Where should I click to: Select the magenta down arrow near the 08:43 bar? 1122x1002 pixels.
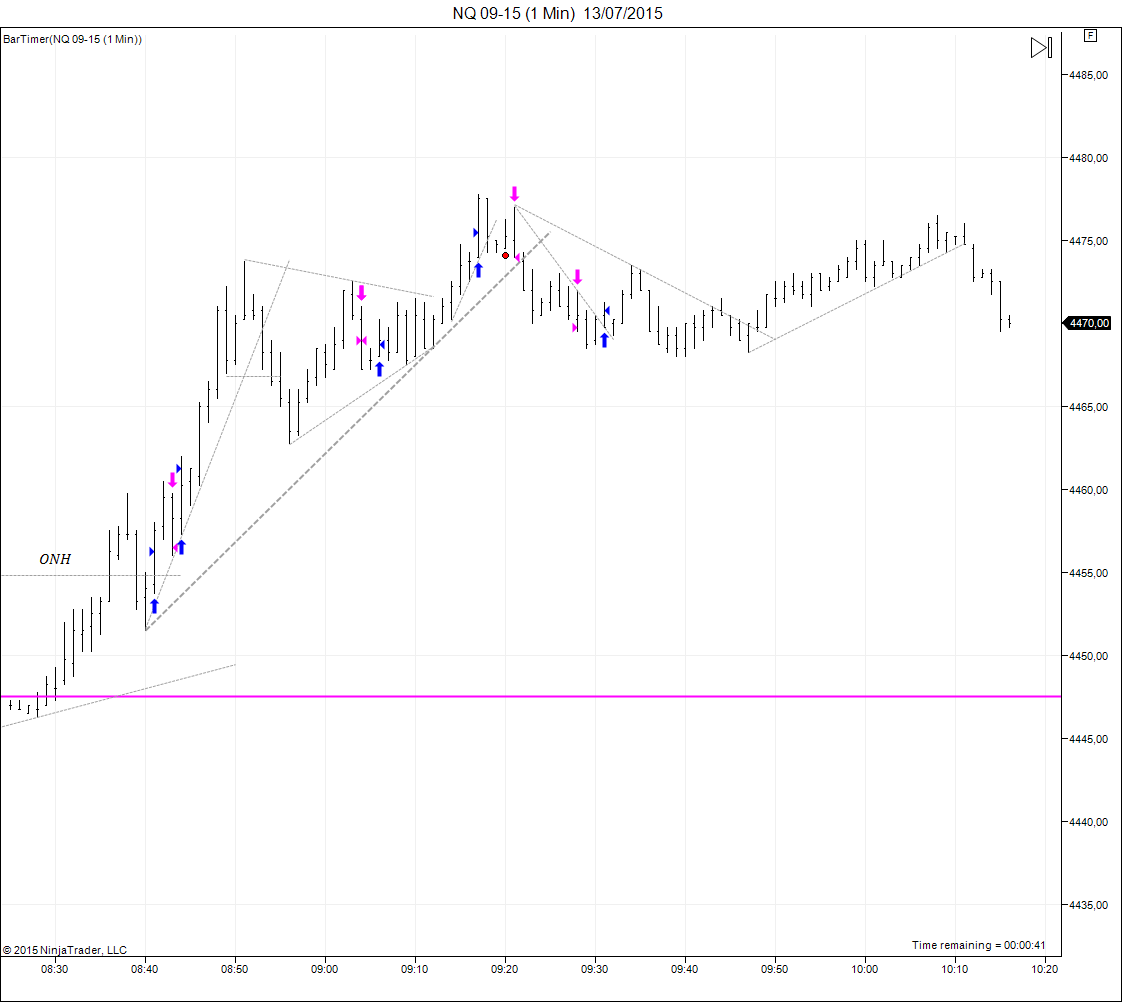[x=172, y=480]
